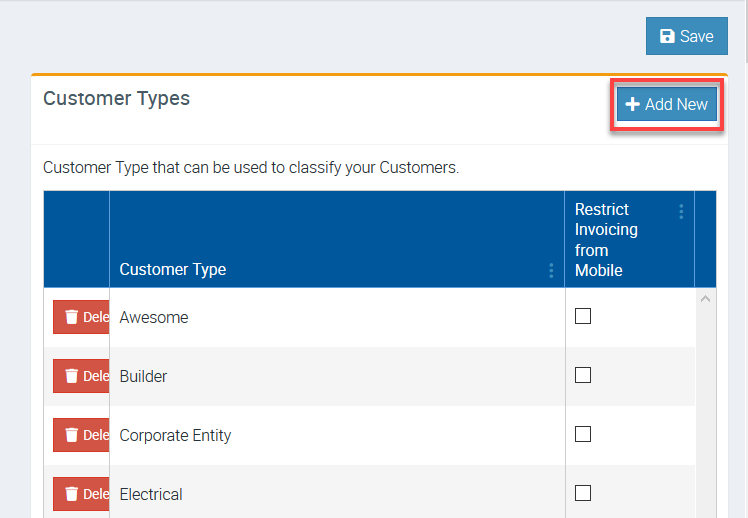
Task: Remove the Corporate Entity row via trash button
Action: pos(82,435)
